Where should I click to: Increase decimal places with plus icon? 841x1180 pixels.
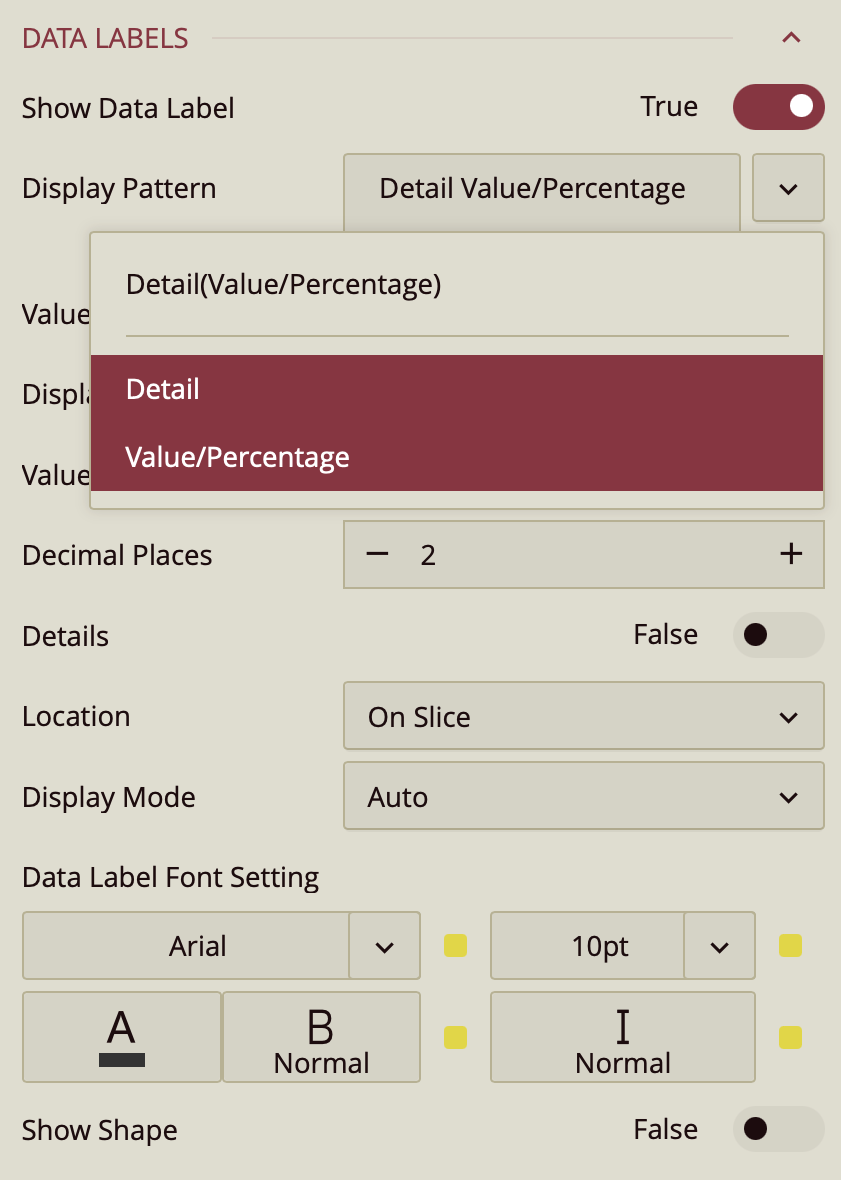point(791,554)
